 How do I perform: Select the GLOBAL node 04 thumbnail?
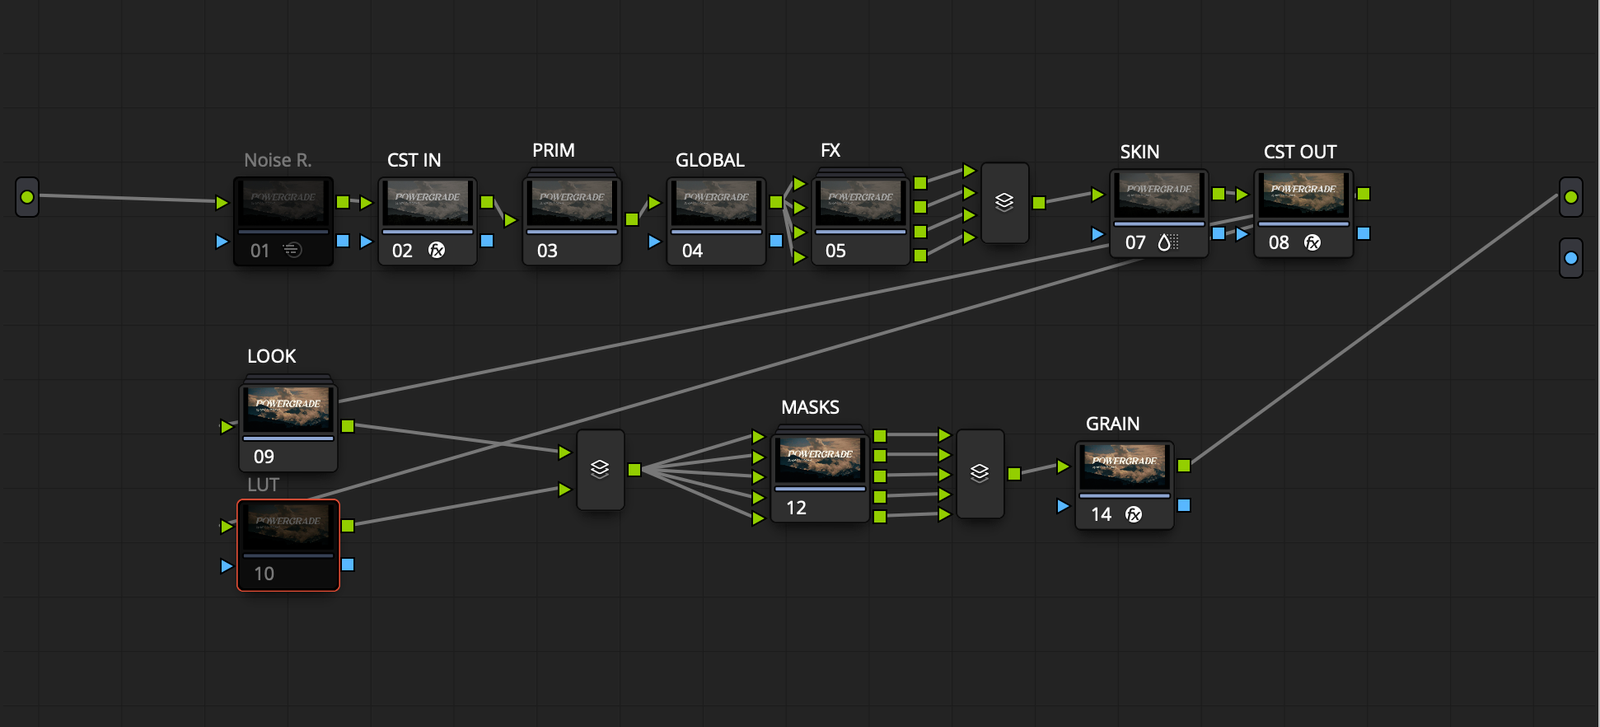(716, 203)
